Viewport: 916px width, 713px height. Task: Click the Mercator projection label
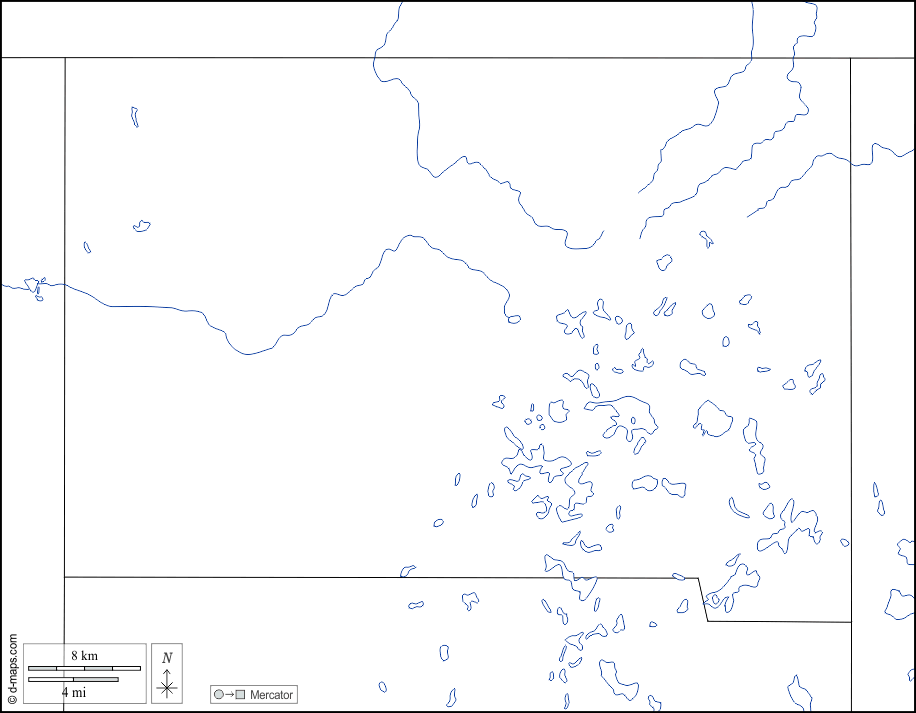(271, 695)
